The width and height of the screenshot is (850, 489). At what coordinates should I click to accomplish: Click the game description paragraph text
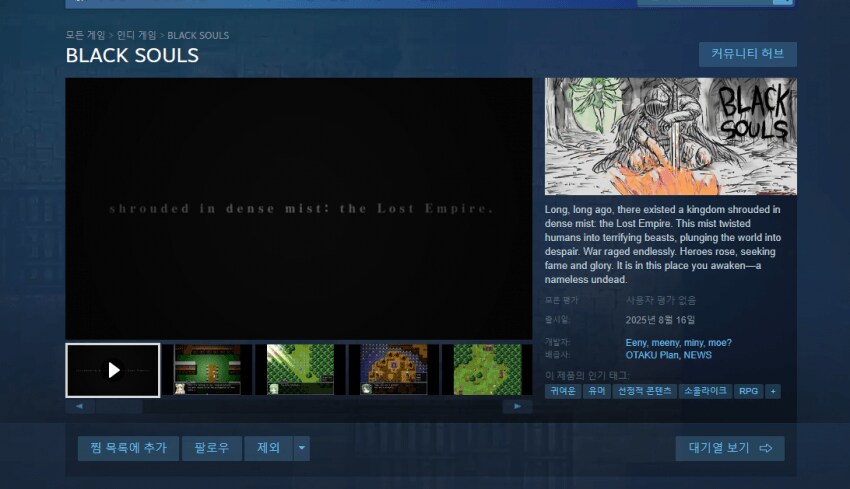pos(663,244)
